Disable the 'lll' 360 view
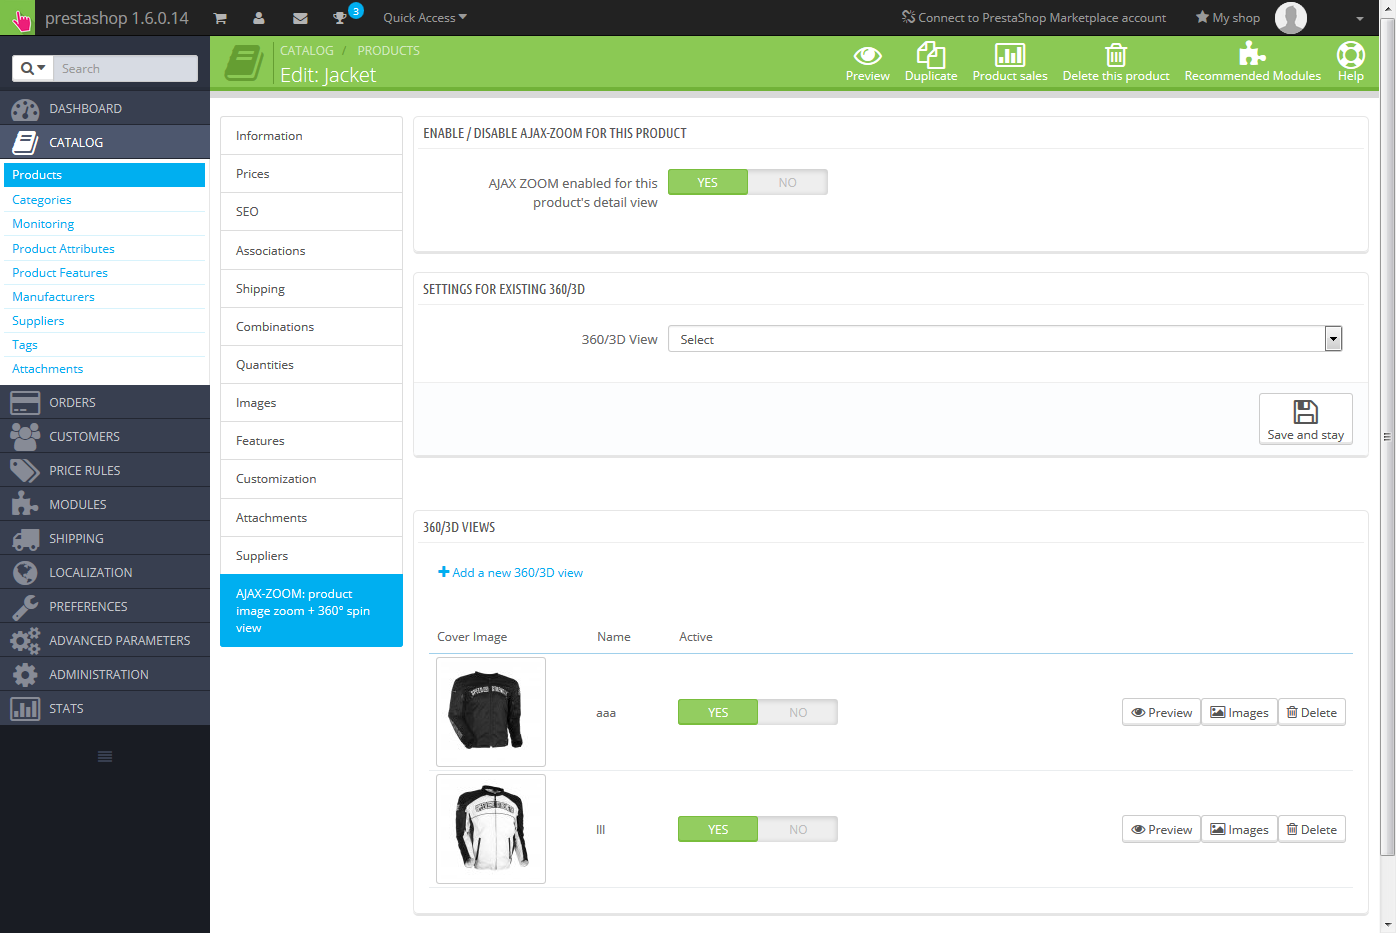Image resolution: width=1396 pixels, height=933 pixels. [797, 829]
